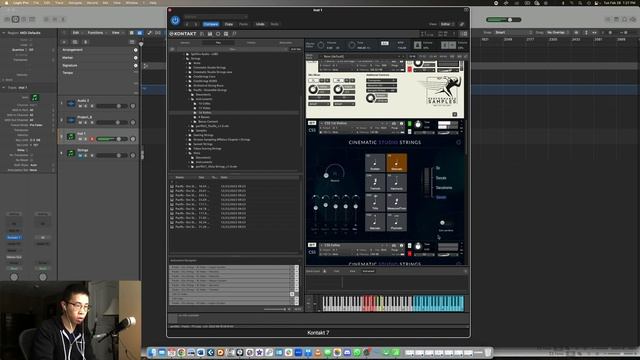Open Logic Functions menu in tracks area

(97, 33)
